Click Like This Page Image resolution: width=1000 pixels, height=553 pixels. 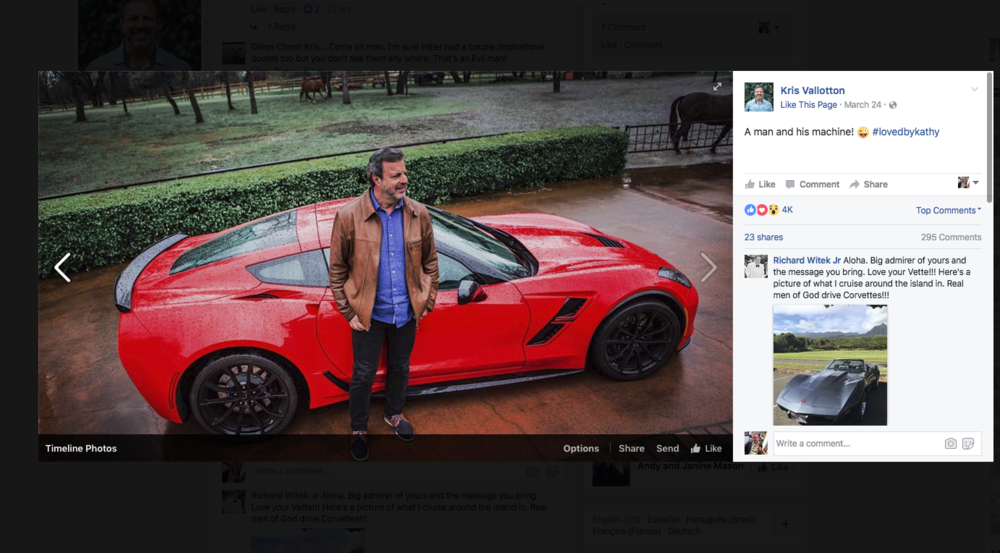[x=808, y=105]
